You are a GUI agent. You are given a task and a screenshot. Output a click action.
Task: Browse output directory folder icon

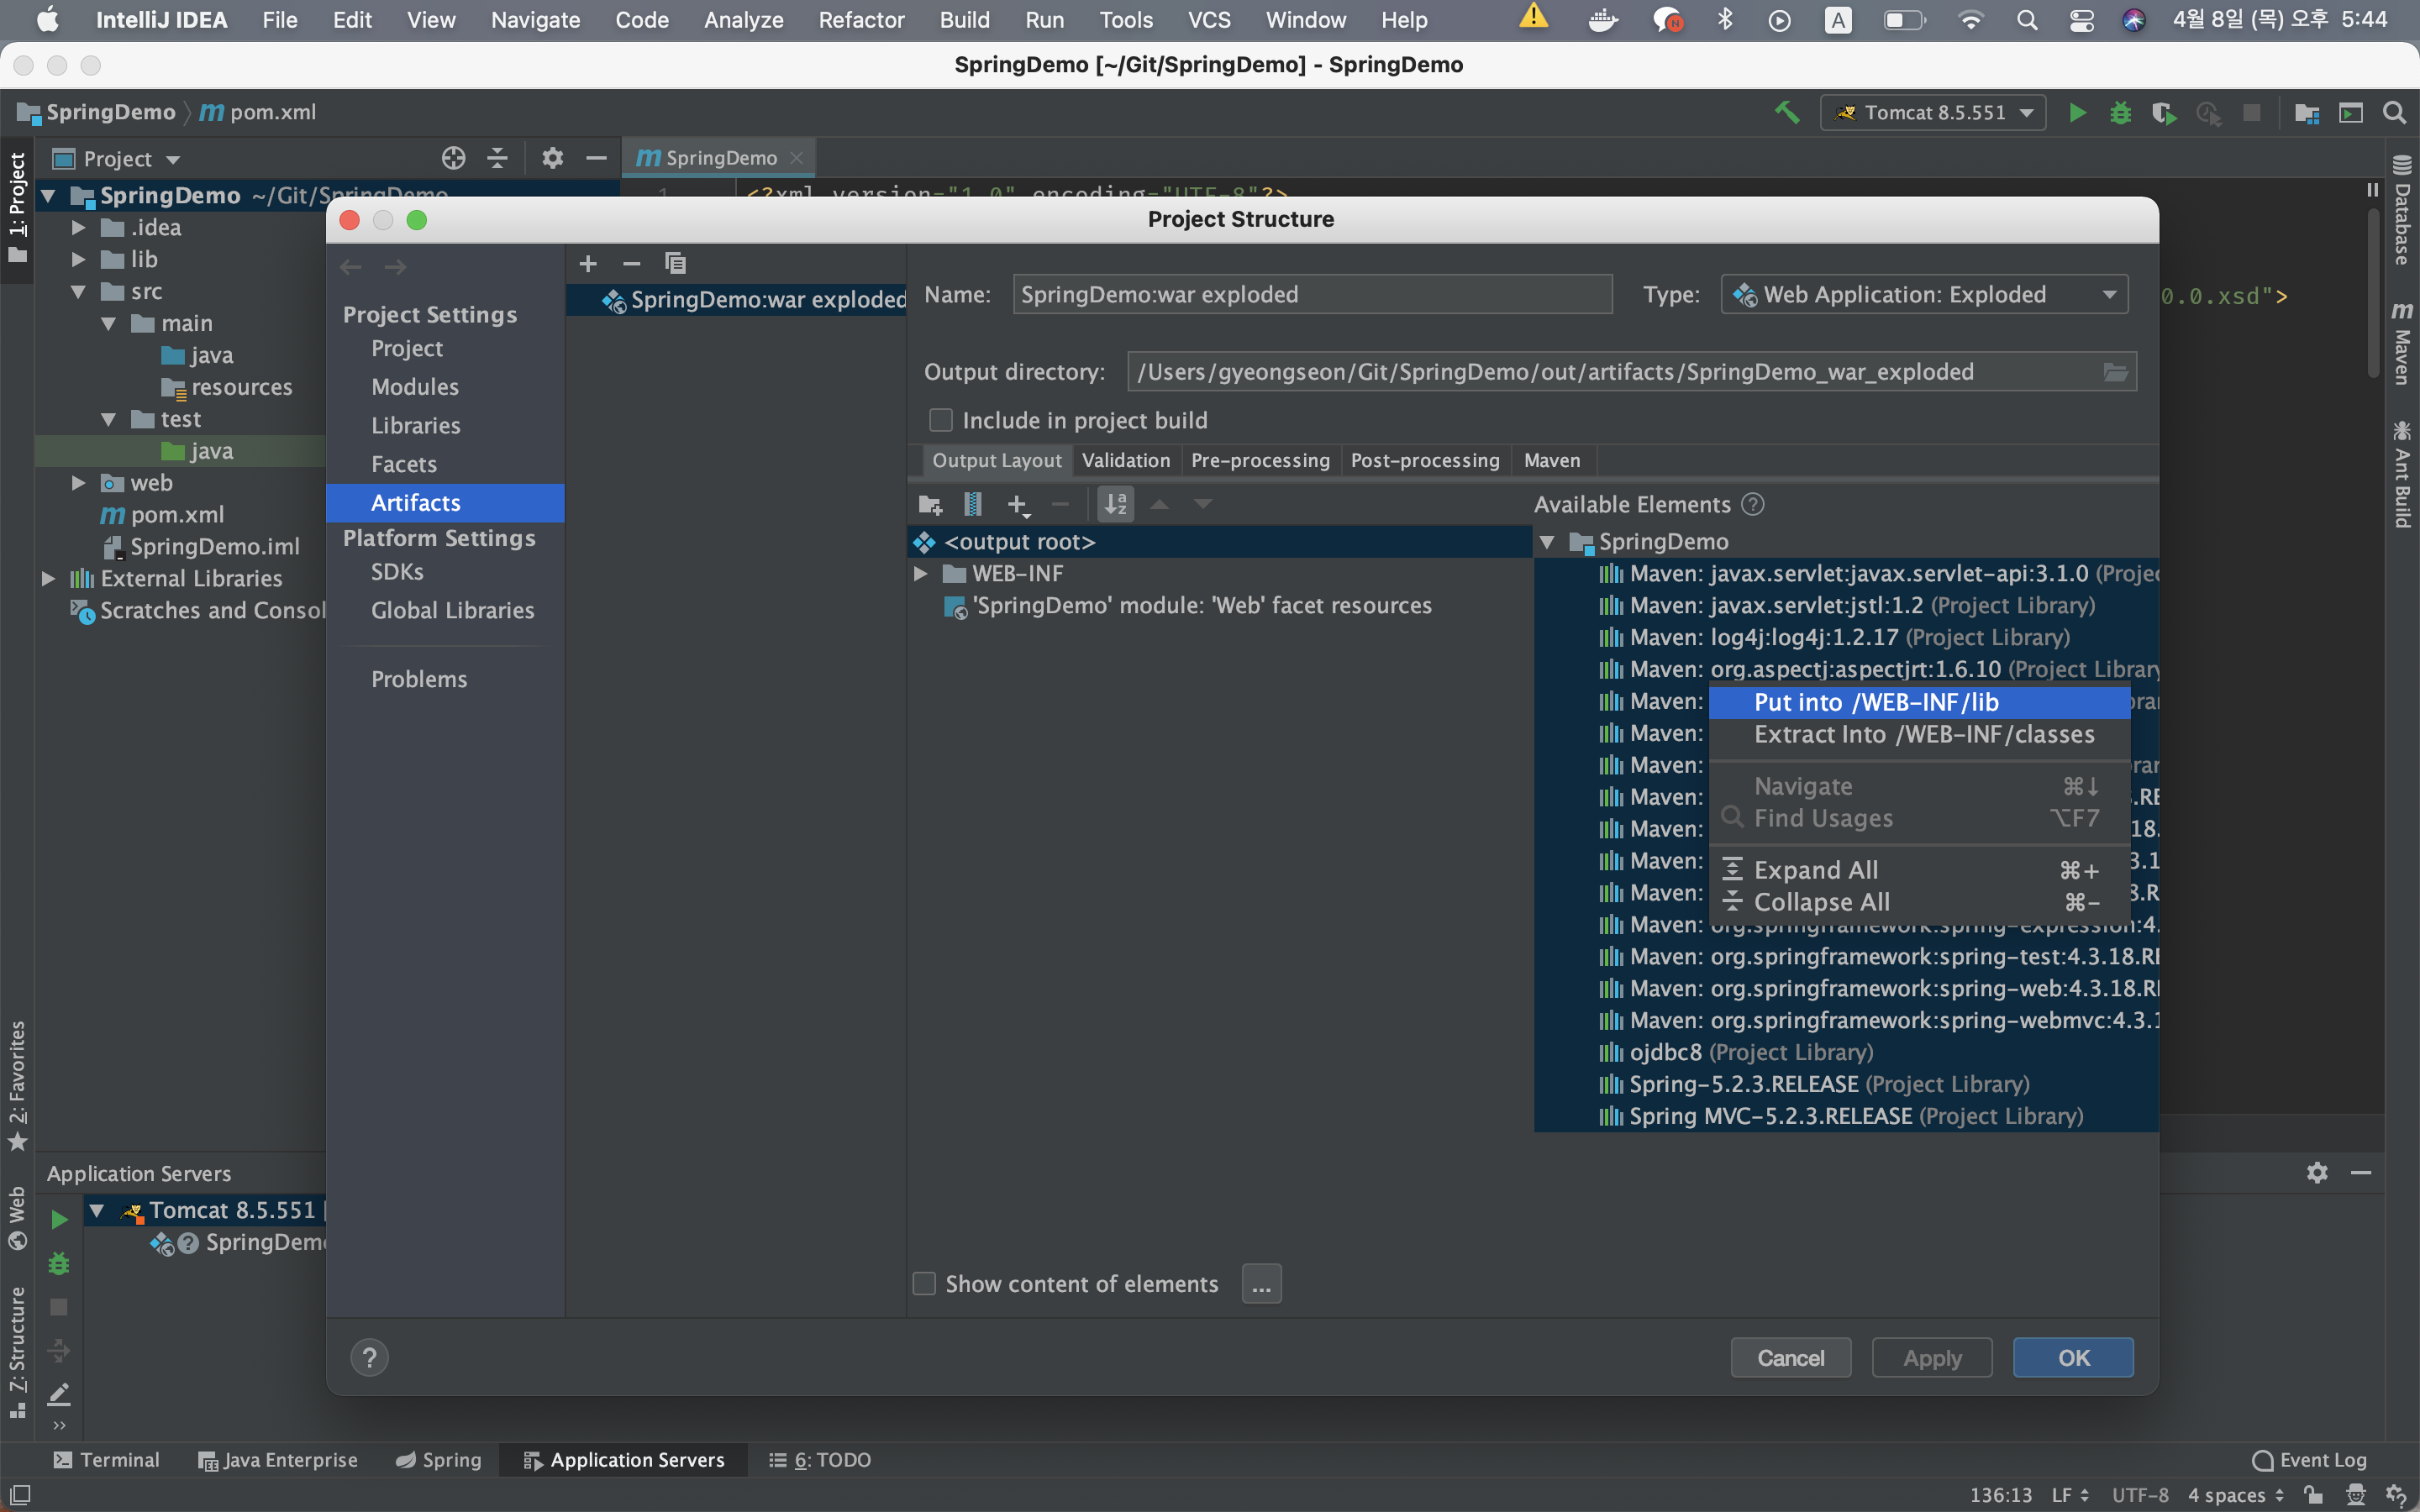[x=2115, y=372]
